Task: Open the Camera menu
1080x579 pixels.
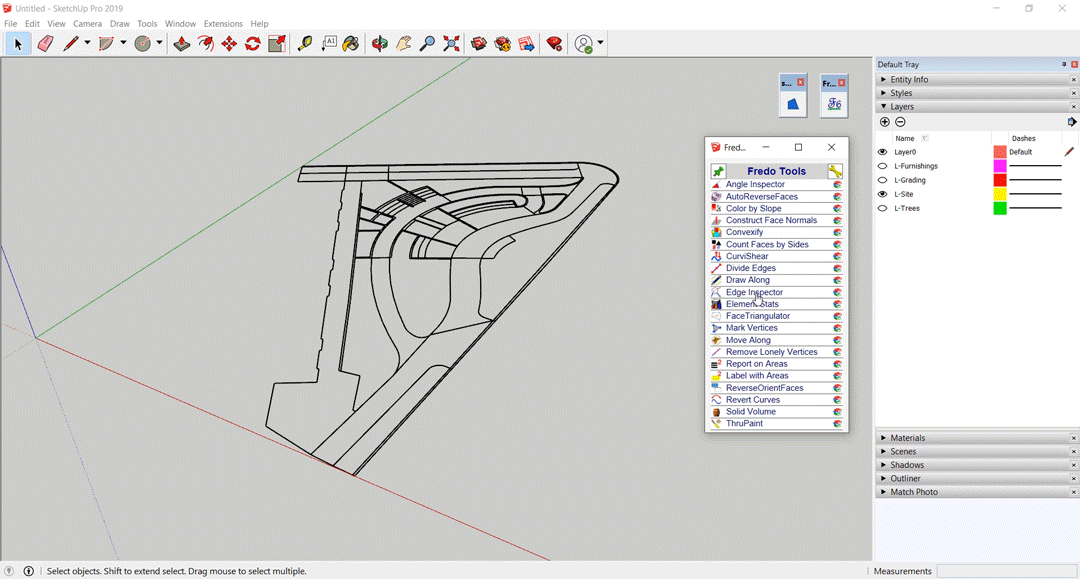Action: [87, 24]
